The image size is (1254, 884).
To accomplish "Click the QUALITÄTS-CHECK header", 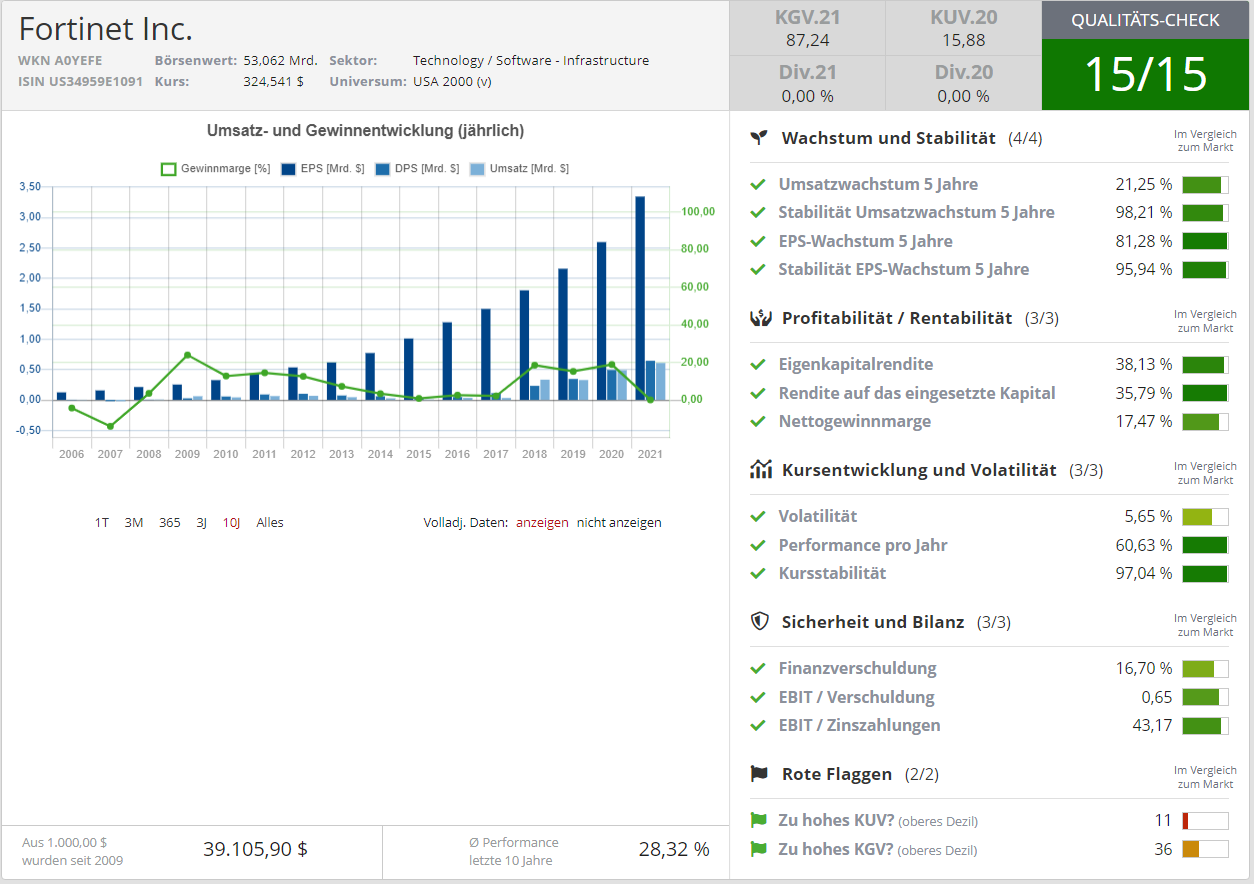I will click(1145, 20).
